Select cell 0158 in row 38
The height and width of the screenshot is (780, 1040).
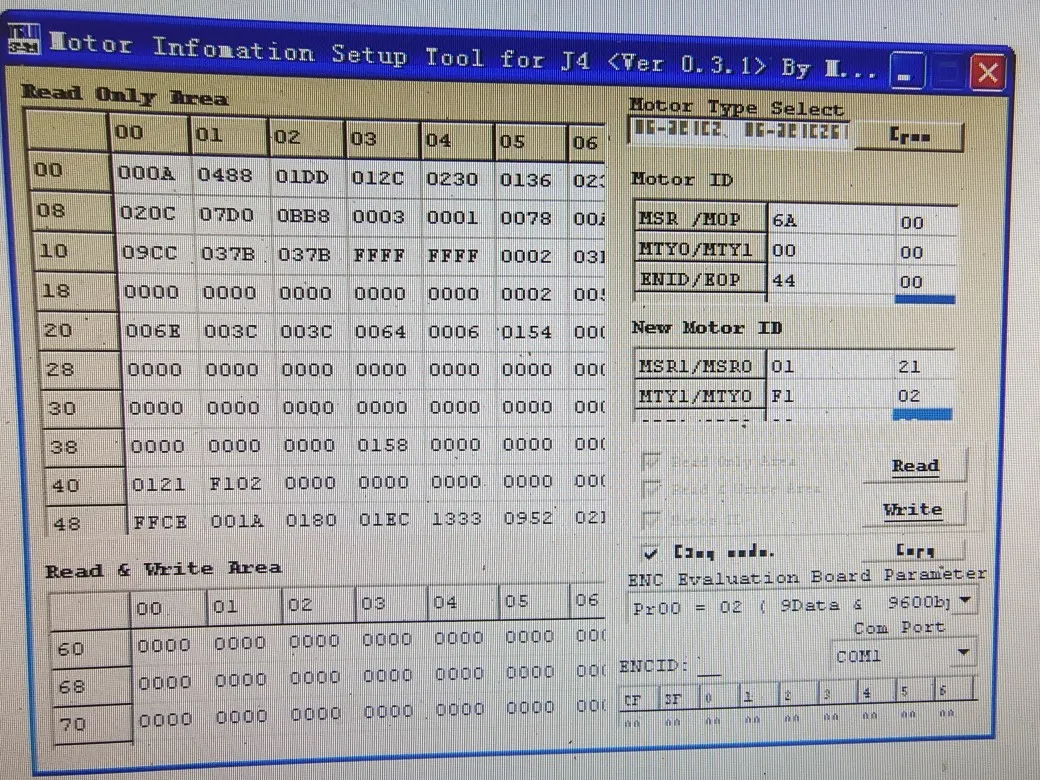[386, 444]
